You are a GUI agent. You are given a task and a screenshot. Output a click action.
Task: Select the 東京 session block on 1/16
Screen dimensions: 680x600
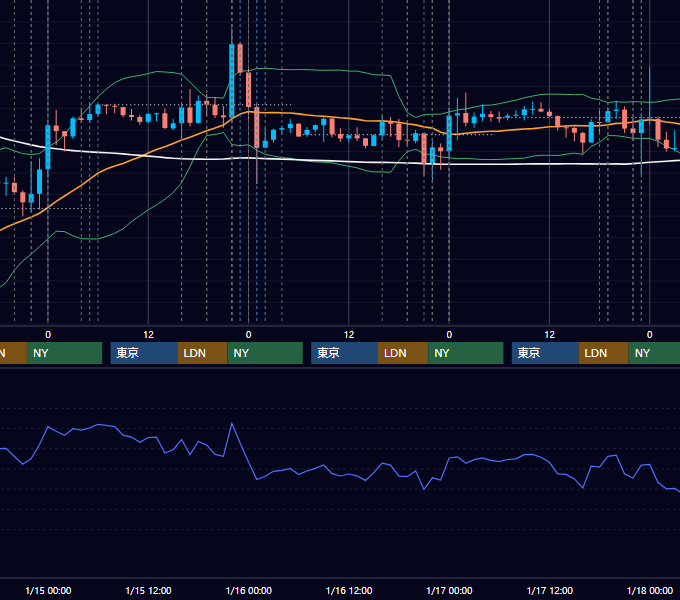[345, 353]
